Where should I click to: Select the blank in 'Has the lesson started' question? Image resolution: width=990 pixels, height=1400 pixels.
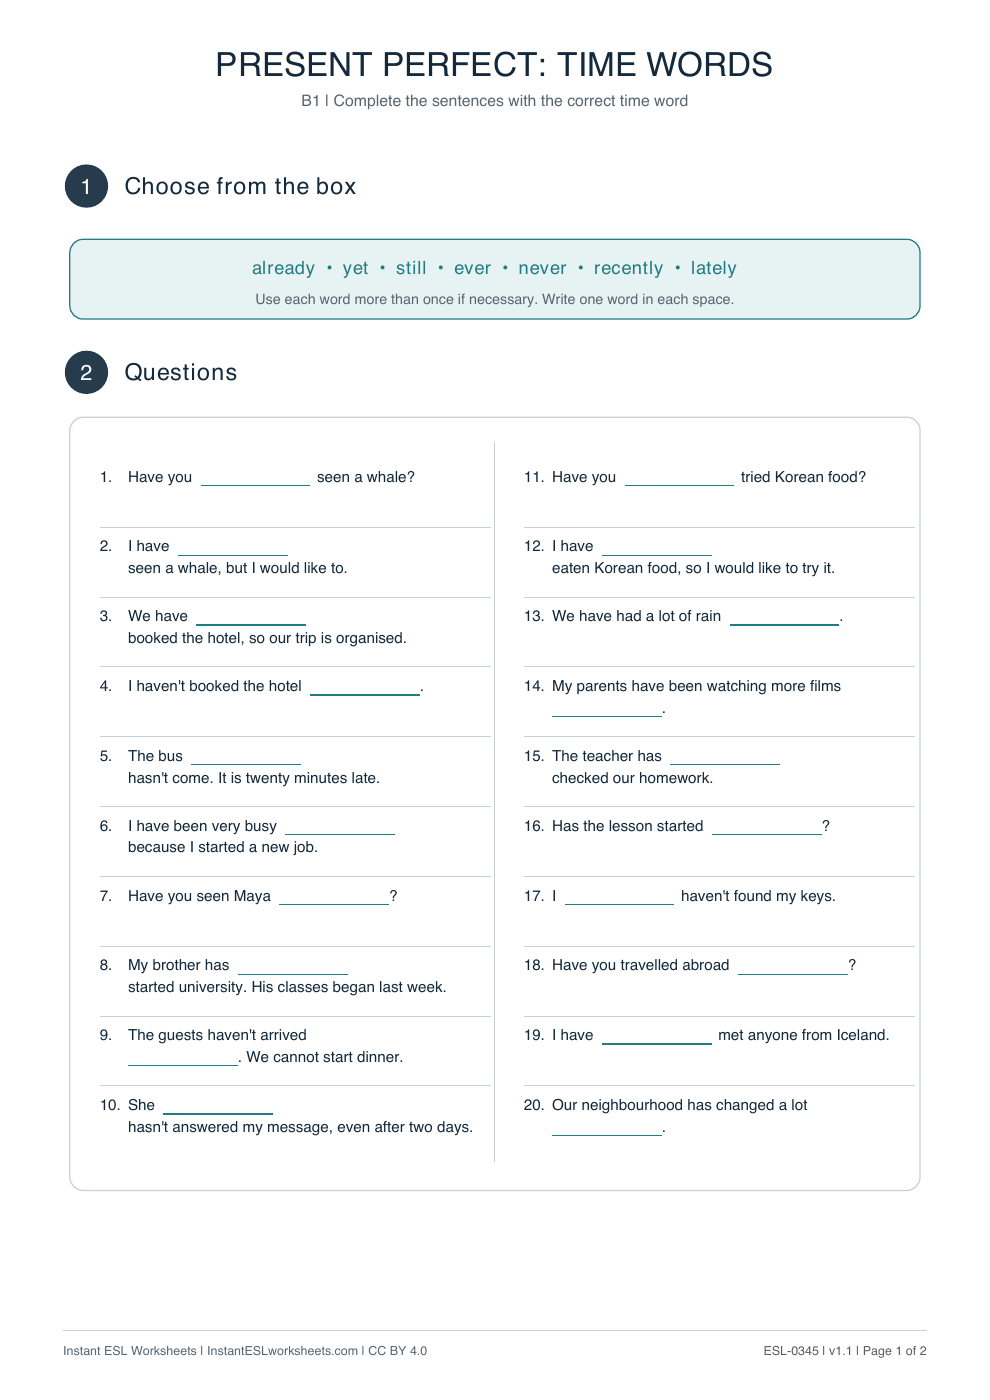tap(766, 827)
